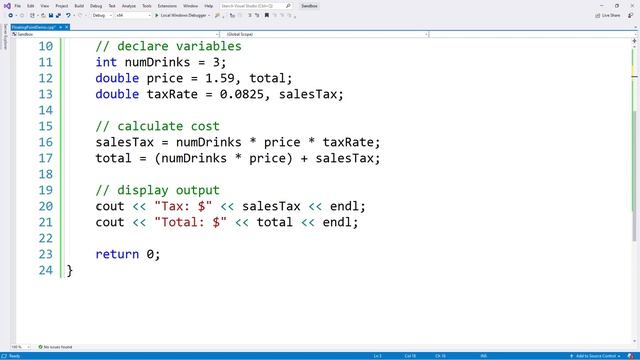This screenshot has width=640, height=360.
Task: Click the New Project toolbar icon
Action: 32,16
